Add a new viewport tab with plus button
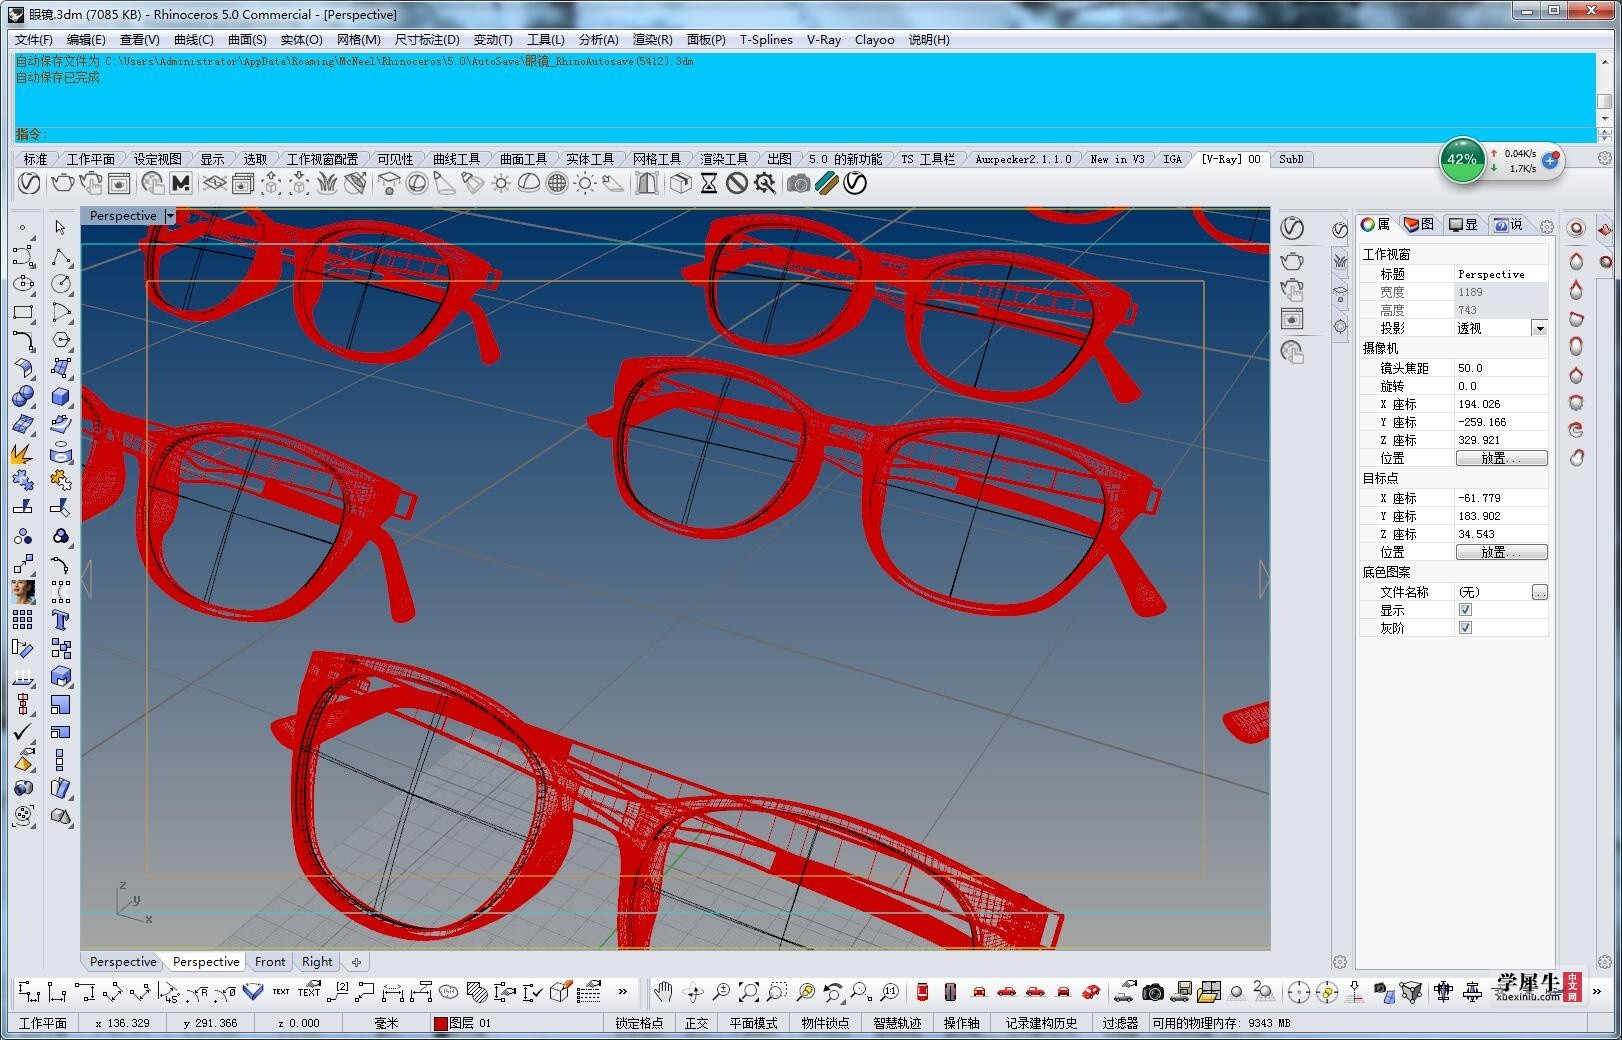 point(356,962)
